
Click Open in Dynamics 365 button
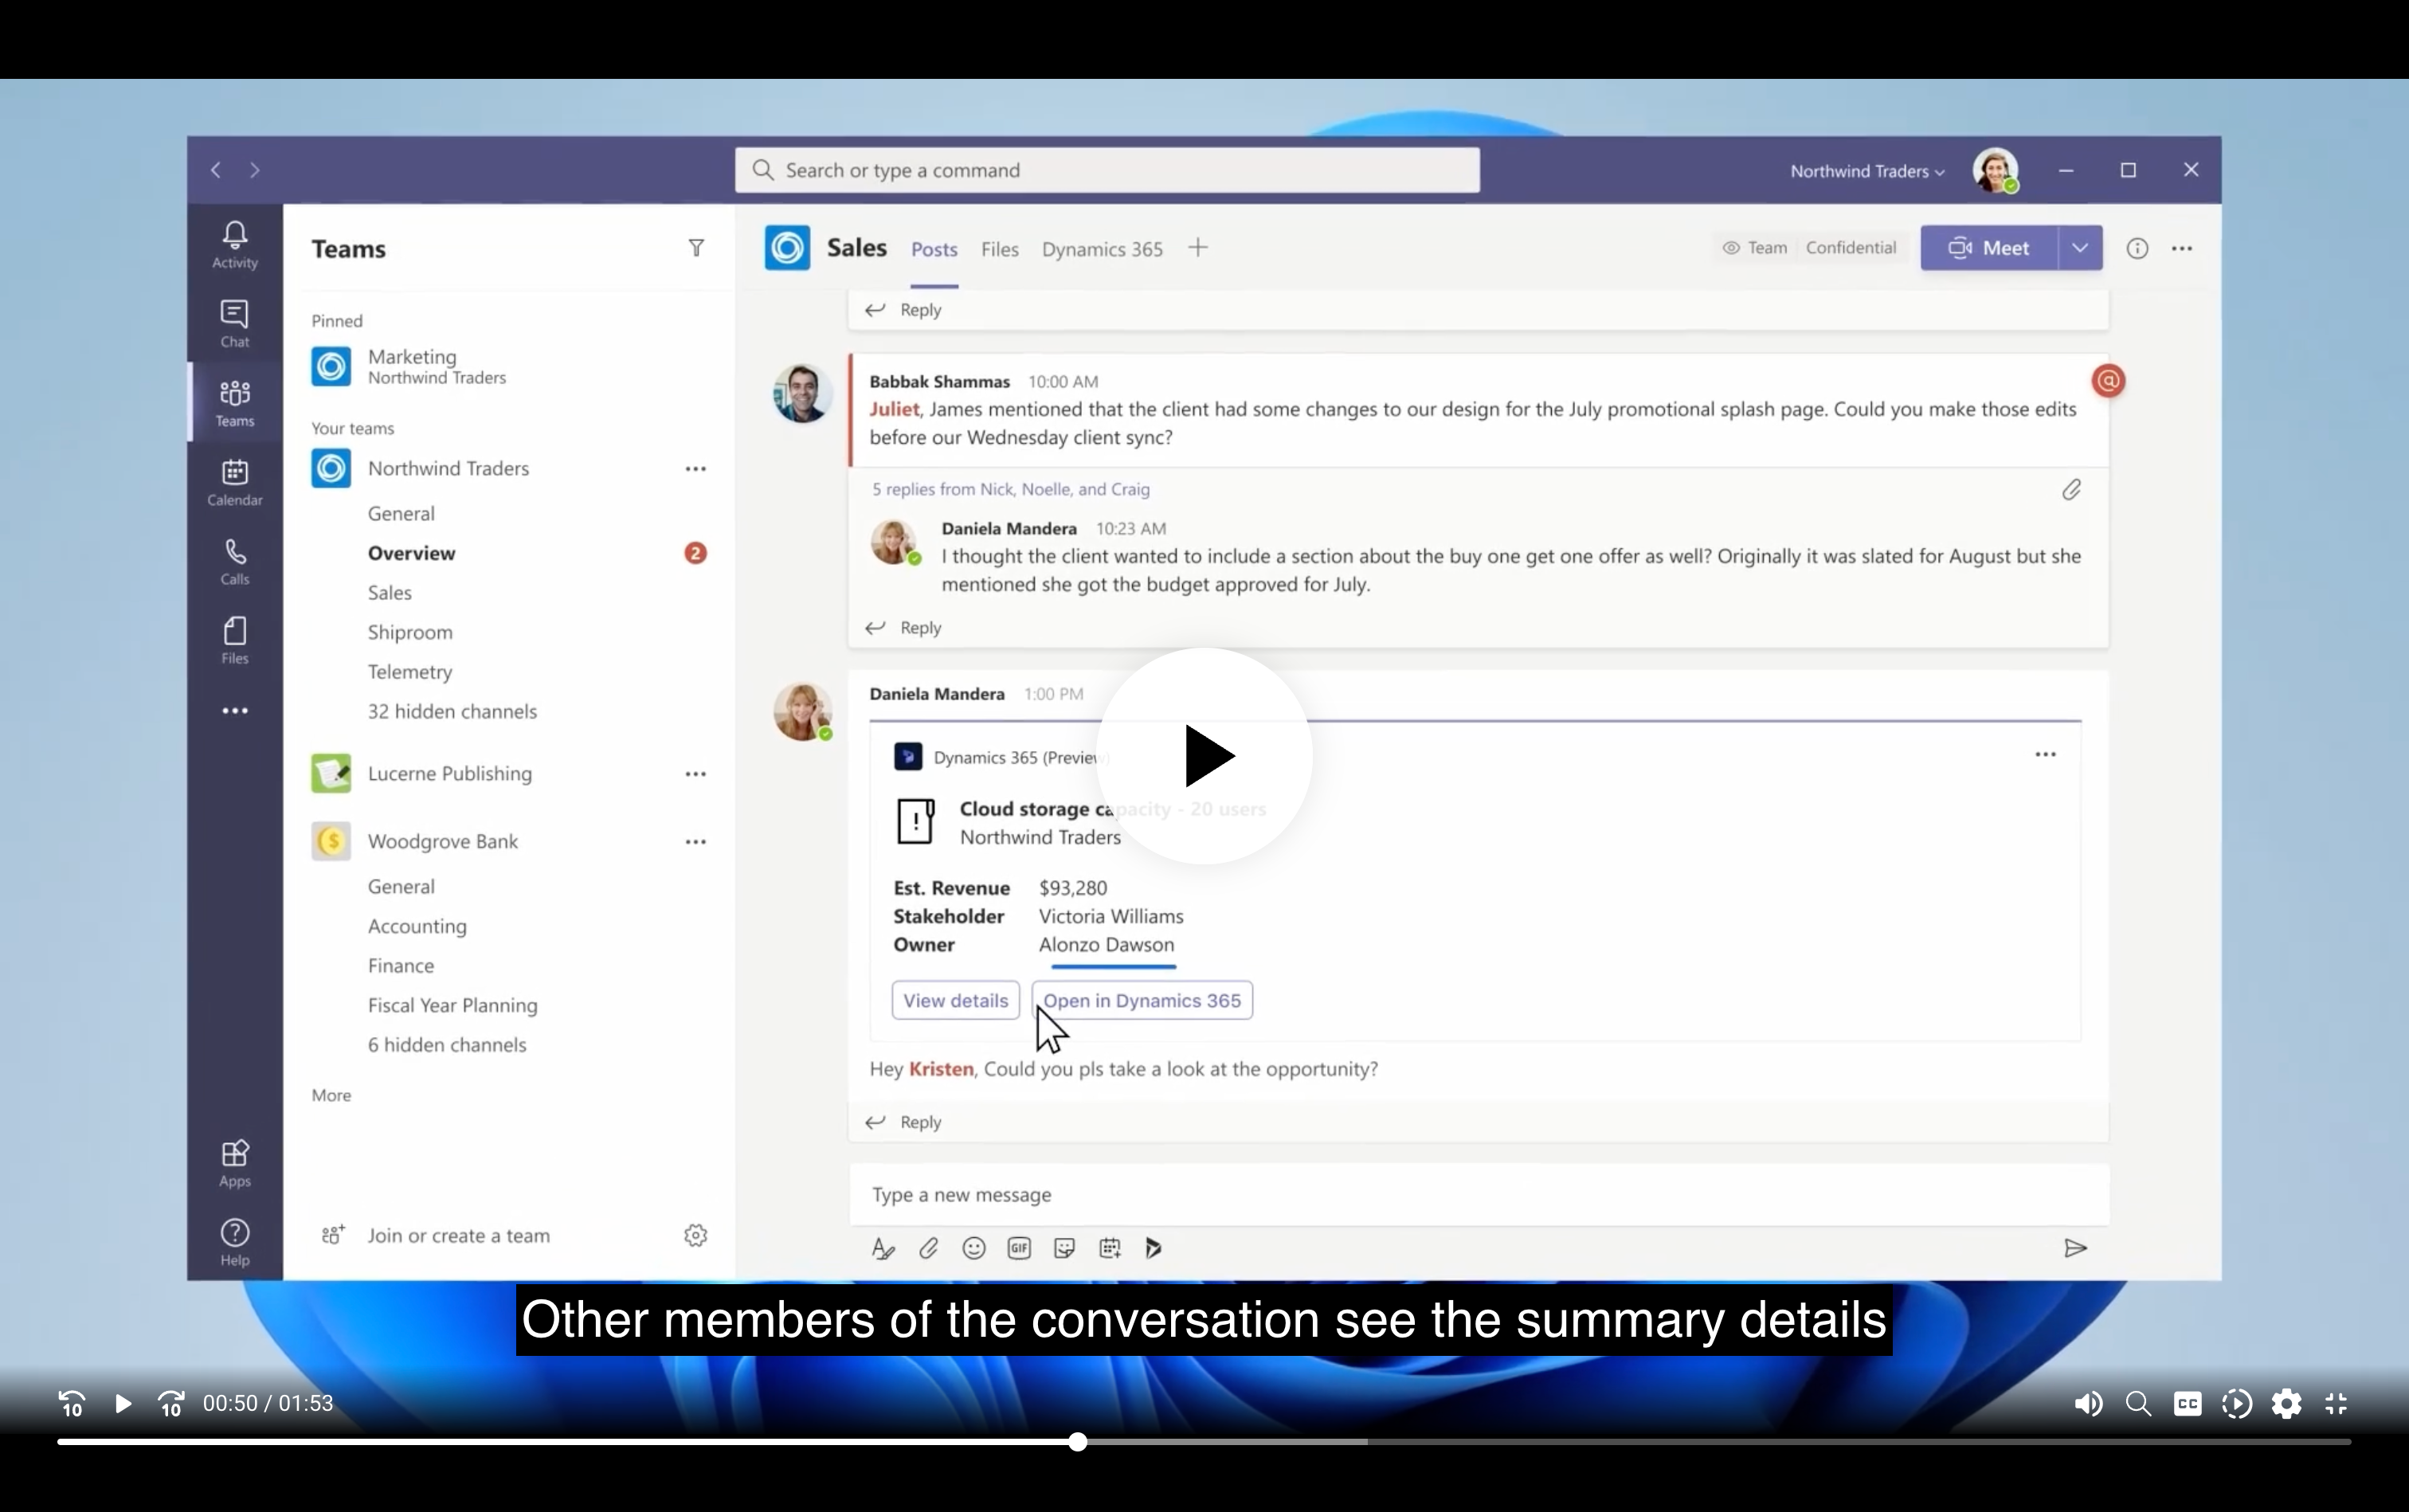[x=1142, y=1000]
